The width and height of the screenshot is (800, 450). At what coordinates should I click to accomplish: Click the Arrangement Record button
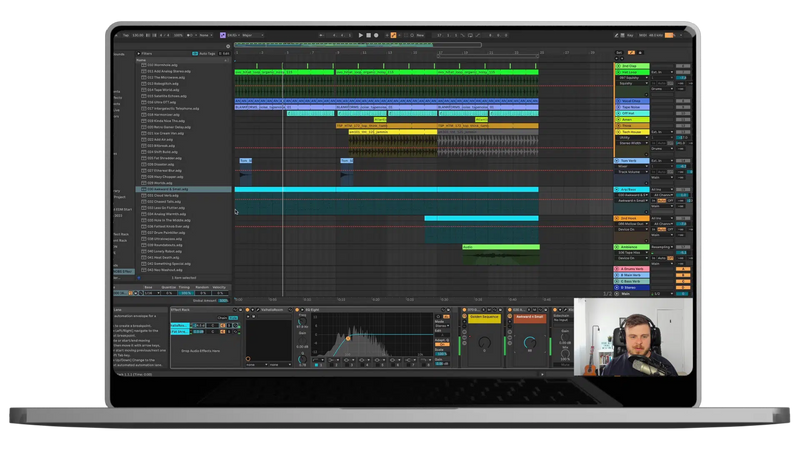[x=376, y=35]
